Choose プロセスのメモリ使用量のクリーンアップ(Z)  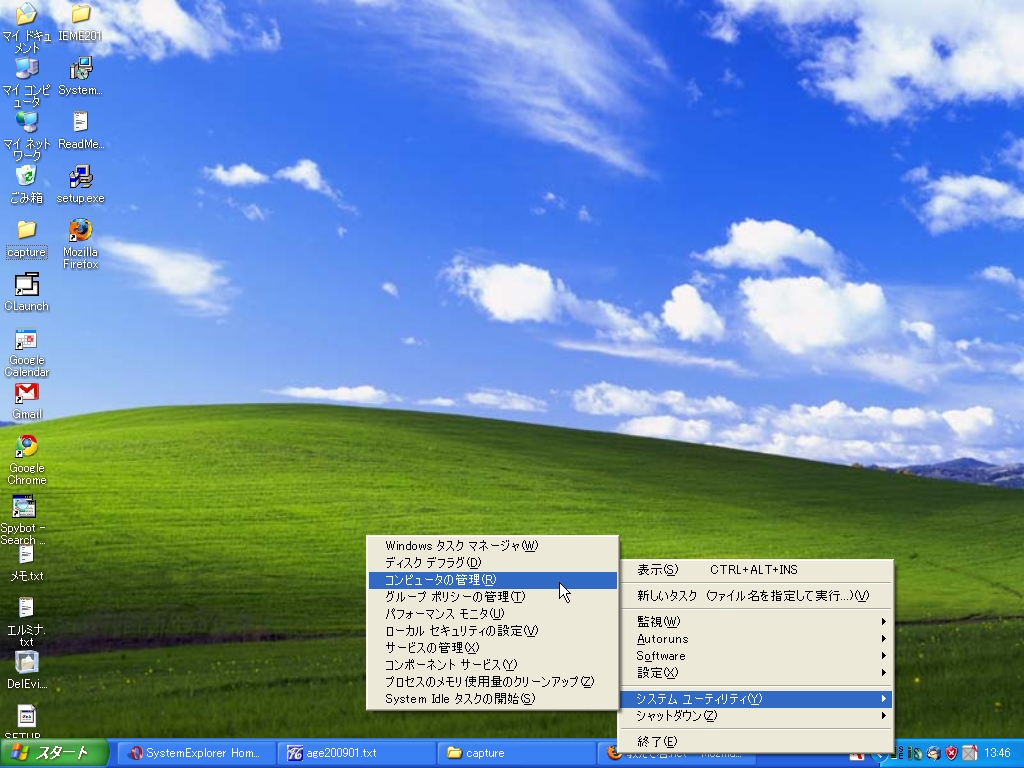(493, 682)
